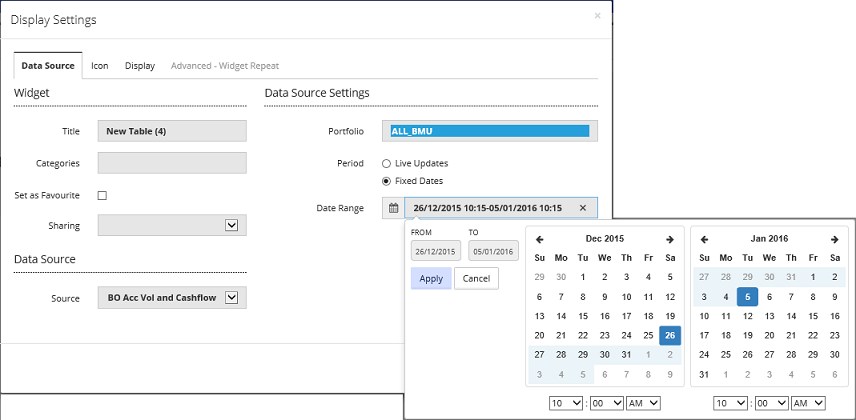
Task: Open the AM/PM dropdown under Jan 2016 calendar
Action: [808, 403]
